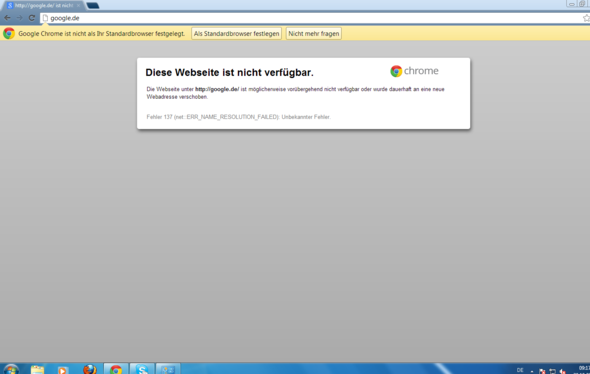This screenshot has width=590, height=374.
Task: Click the DE language indicator
Action: tap(520, 370)
